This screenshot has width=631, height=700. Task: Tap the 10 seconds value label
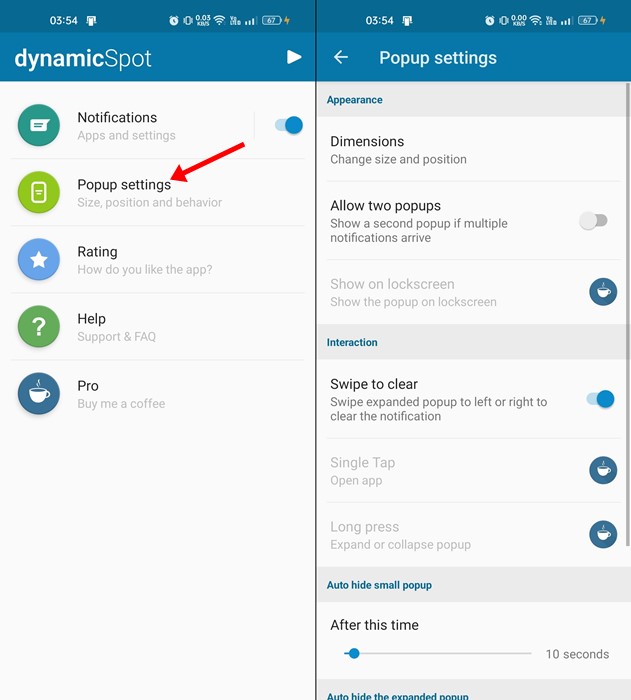tap(577, 654)
